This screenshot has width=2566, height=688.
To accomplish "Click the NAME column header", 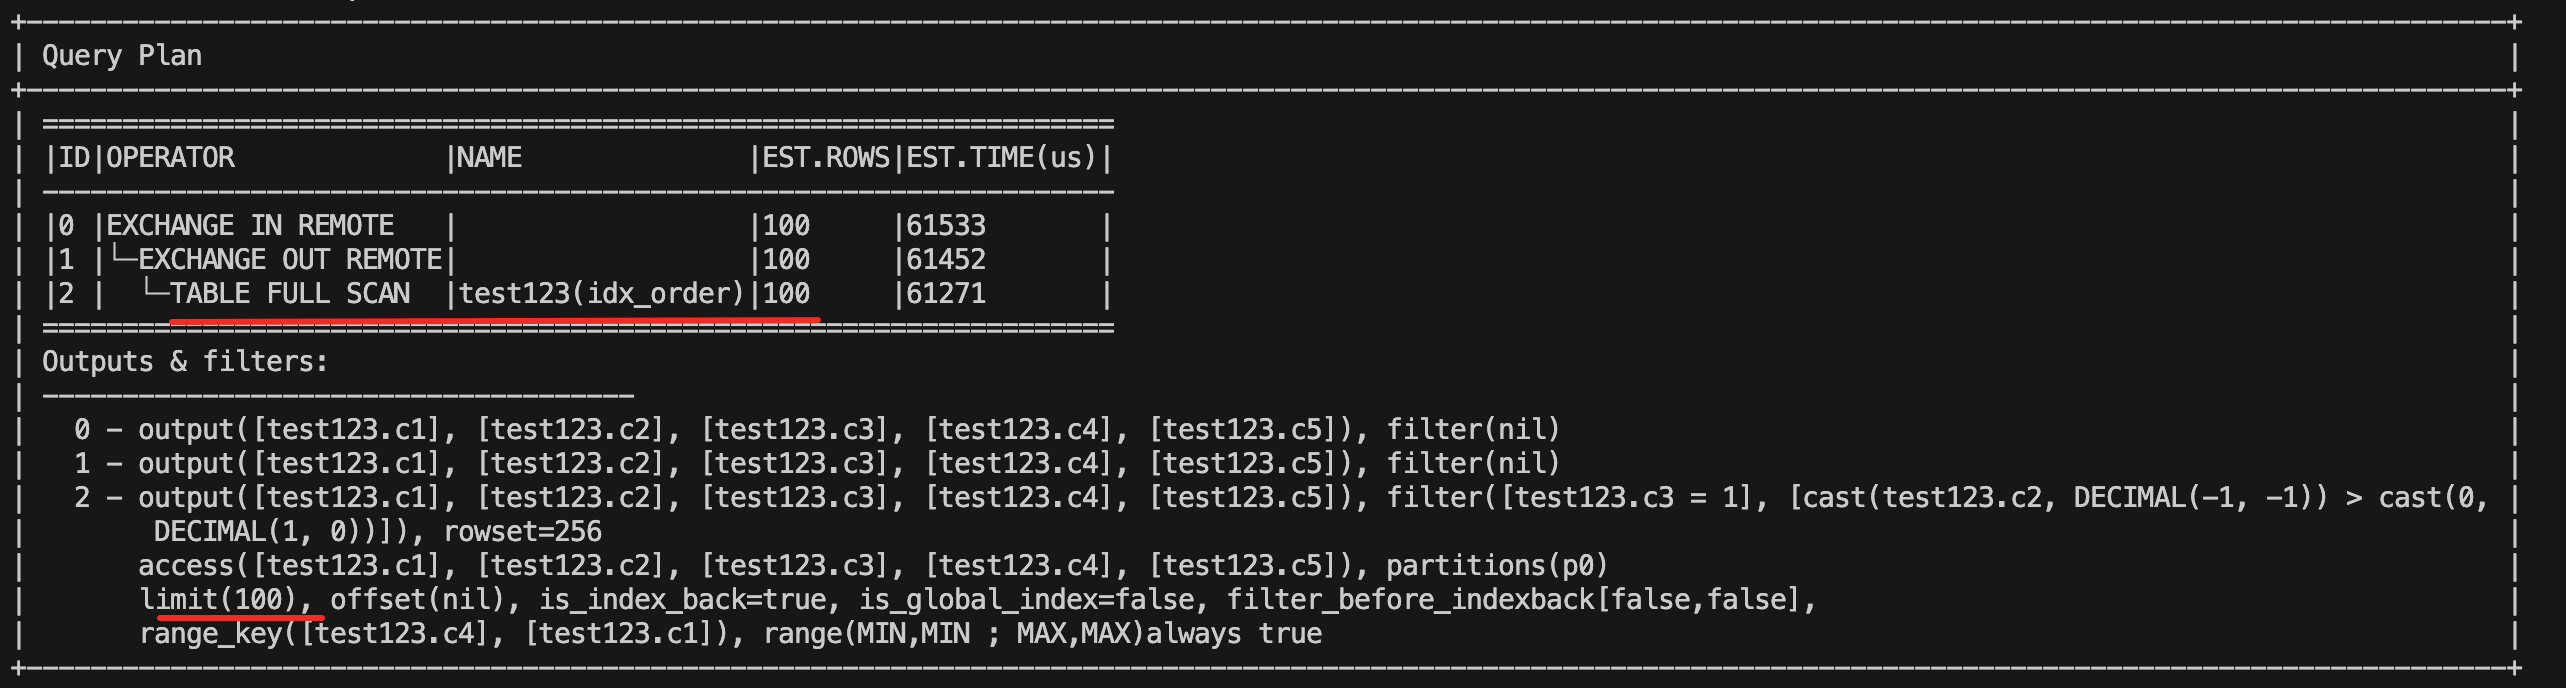I will coord(490,158).
